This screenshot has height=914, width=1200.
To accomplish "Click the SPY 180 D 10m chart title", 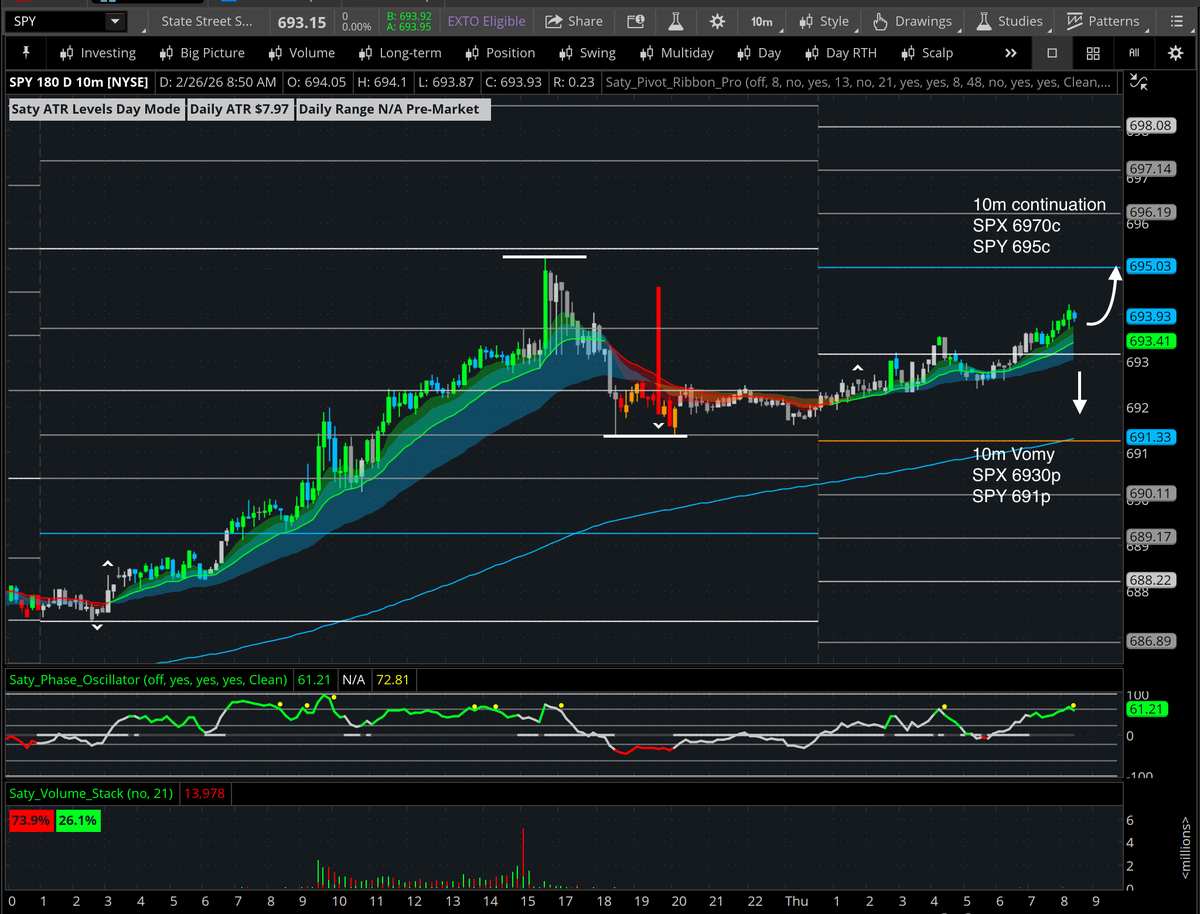I will point(79,83).
